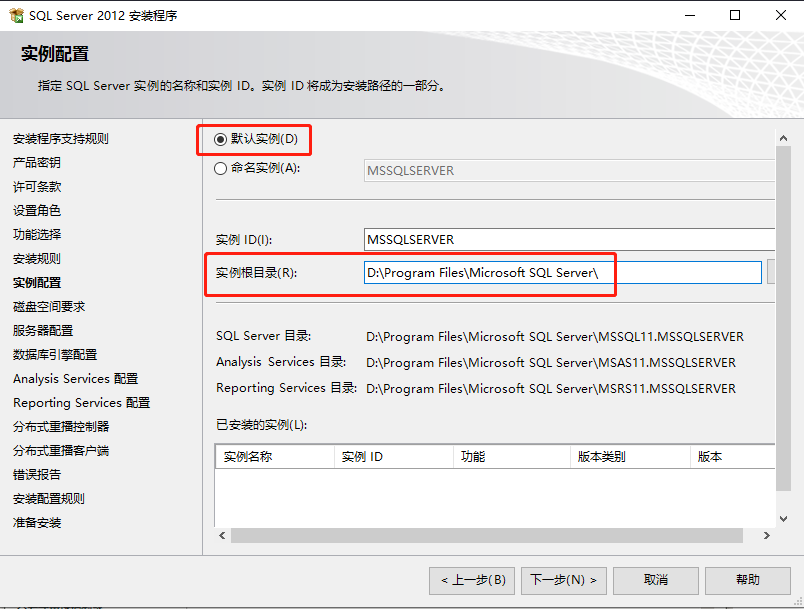
Task: Click the 功能 column header
Action: (512, 457)
